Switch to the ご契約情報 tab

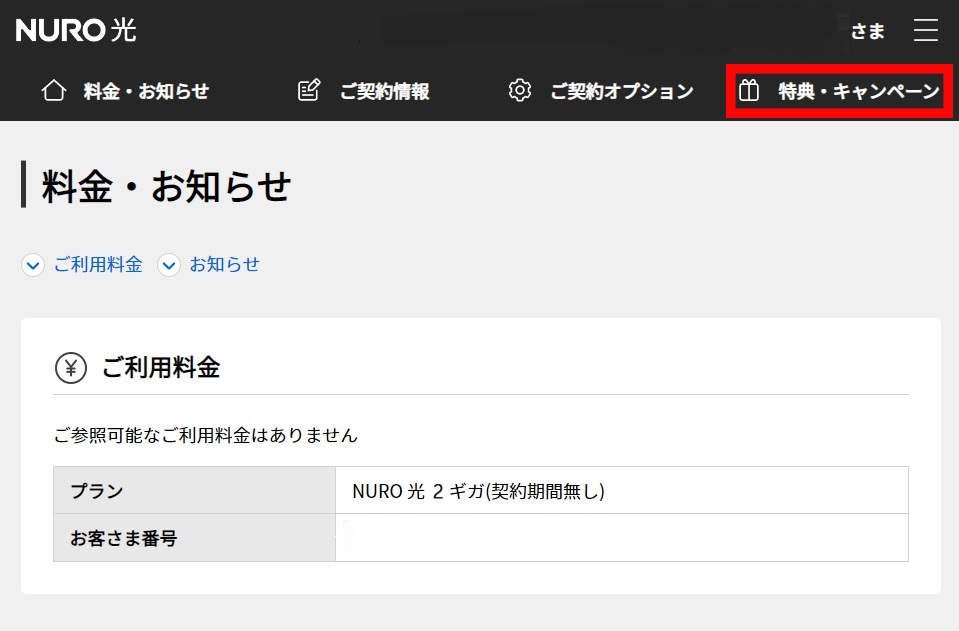pyautogui.click(x=384, y=92)
